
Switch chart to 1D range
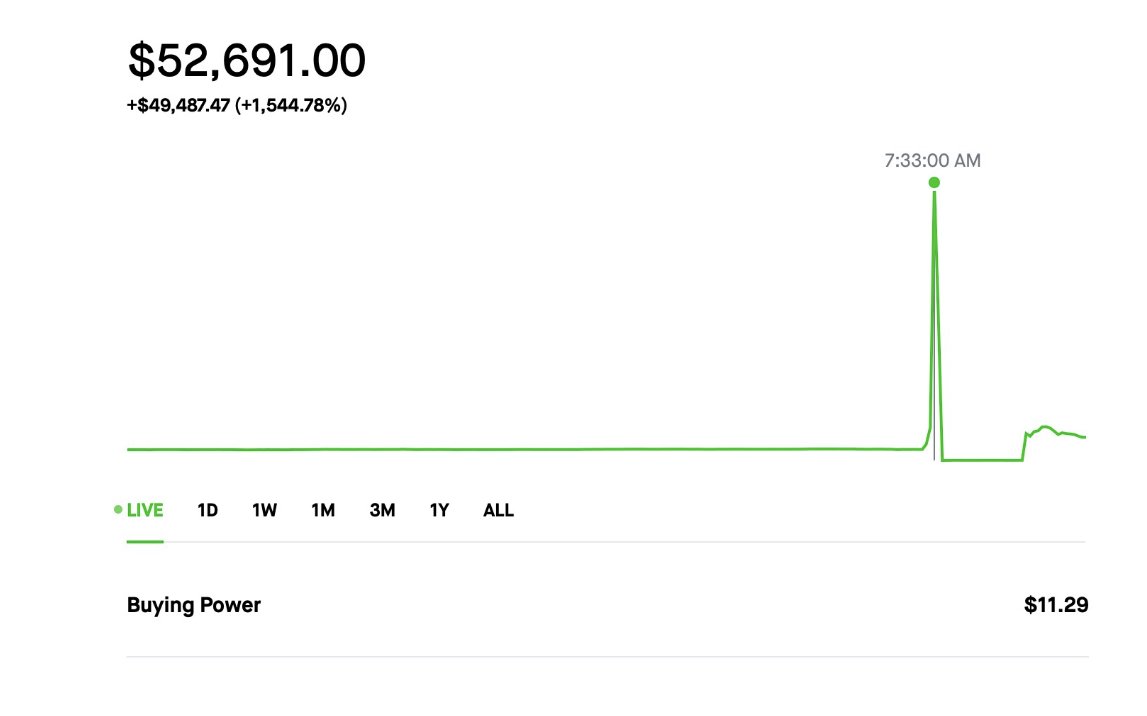coord(208,510)
